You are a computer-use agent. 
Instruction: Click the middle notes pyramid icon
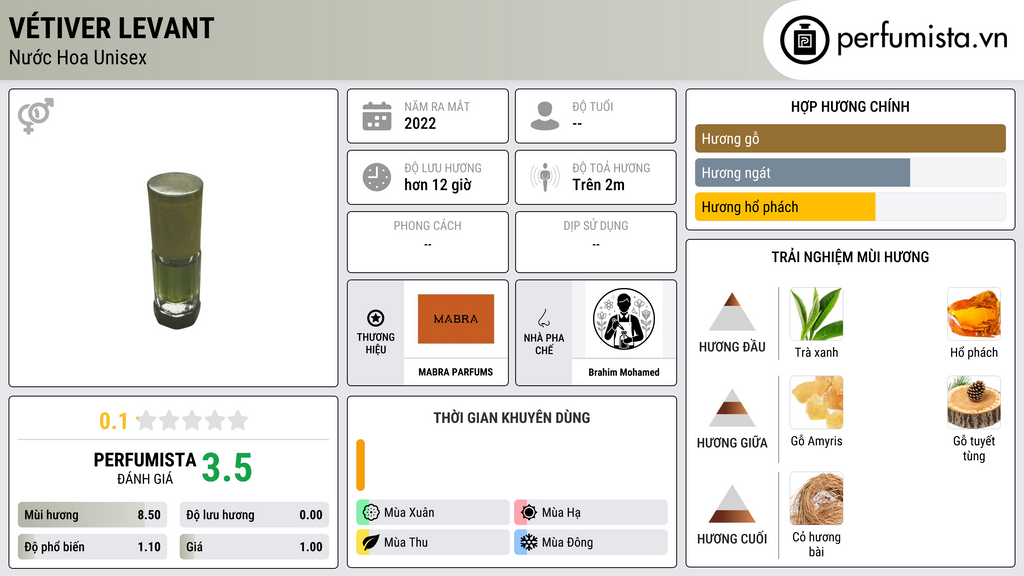click(732, 408)
